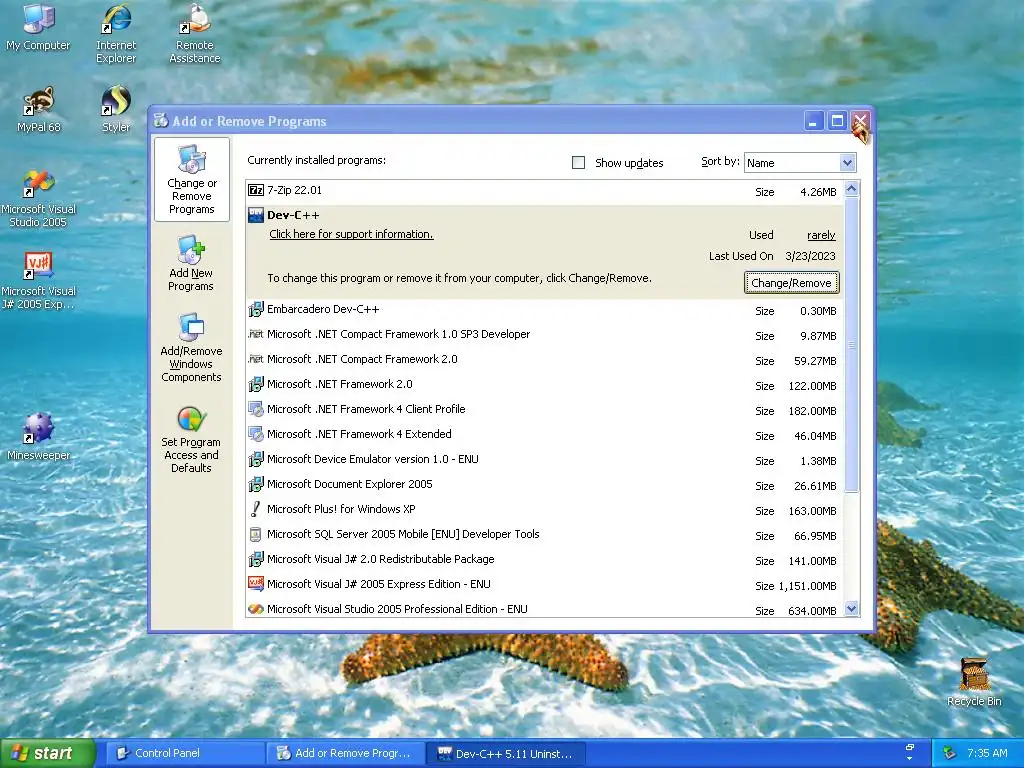Select Microsoft Visual Studio 2005 Professional Edition - ENU
1024x768 pixels.
(x=545, y=609)
